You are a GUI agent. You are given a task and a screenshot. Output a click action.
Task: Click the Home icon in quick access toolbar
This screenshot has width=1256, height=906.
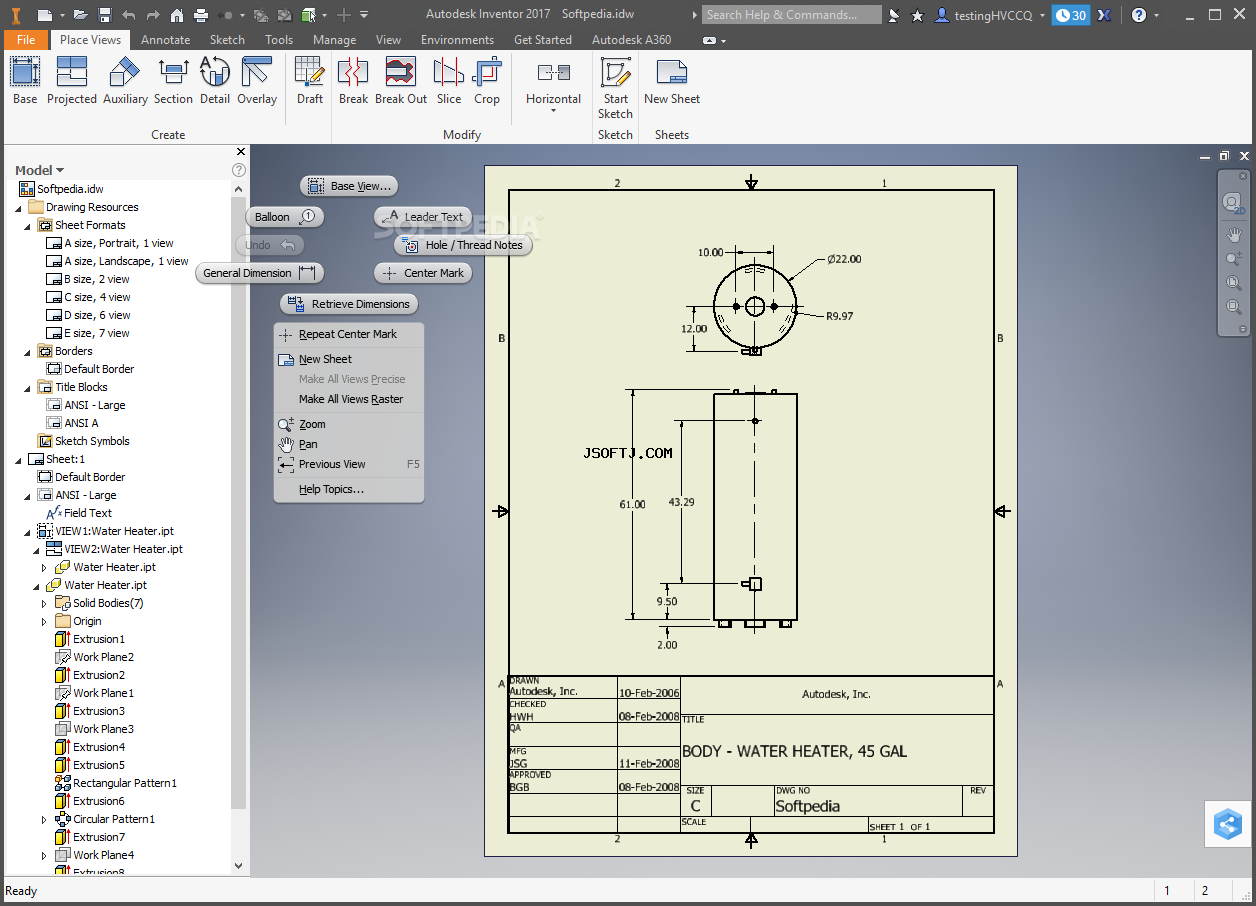pos(177,15)
